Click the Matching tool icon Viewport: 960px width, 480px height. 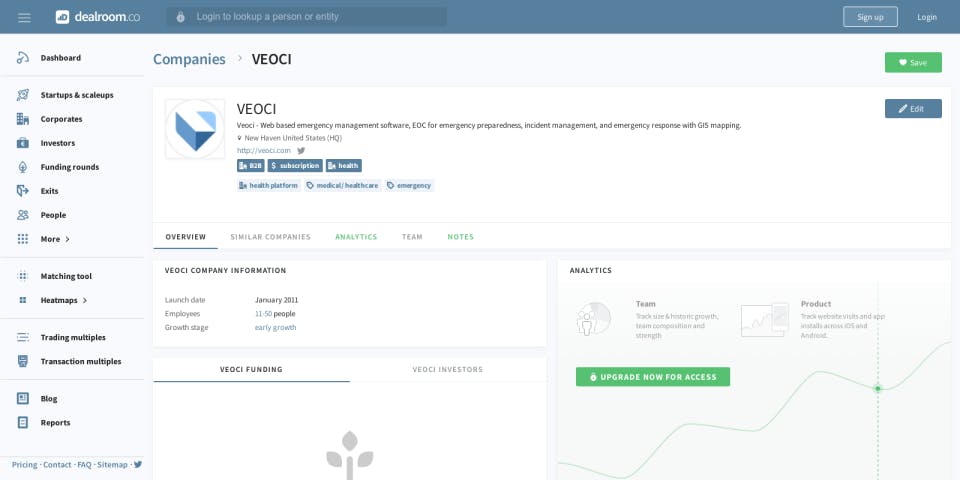[x=23, y=276]
